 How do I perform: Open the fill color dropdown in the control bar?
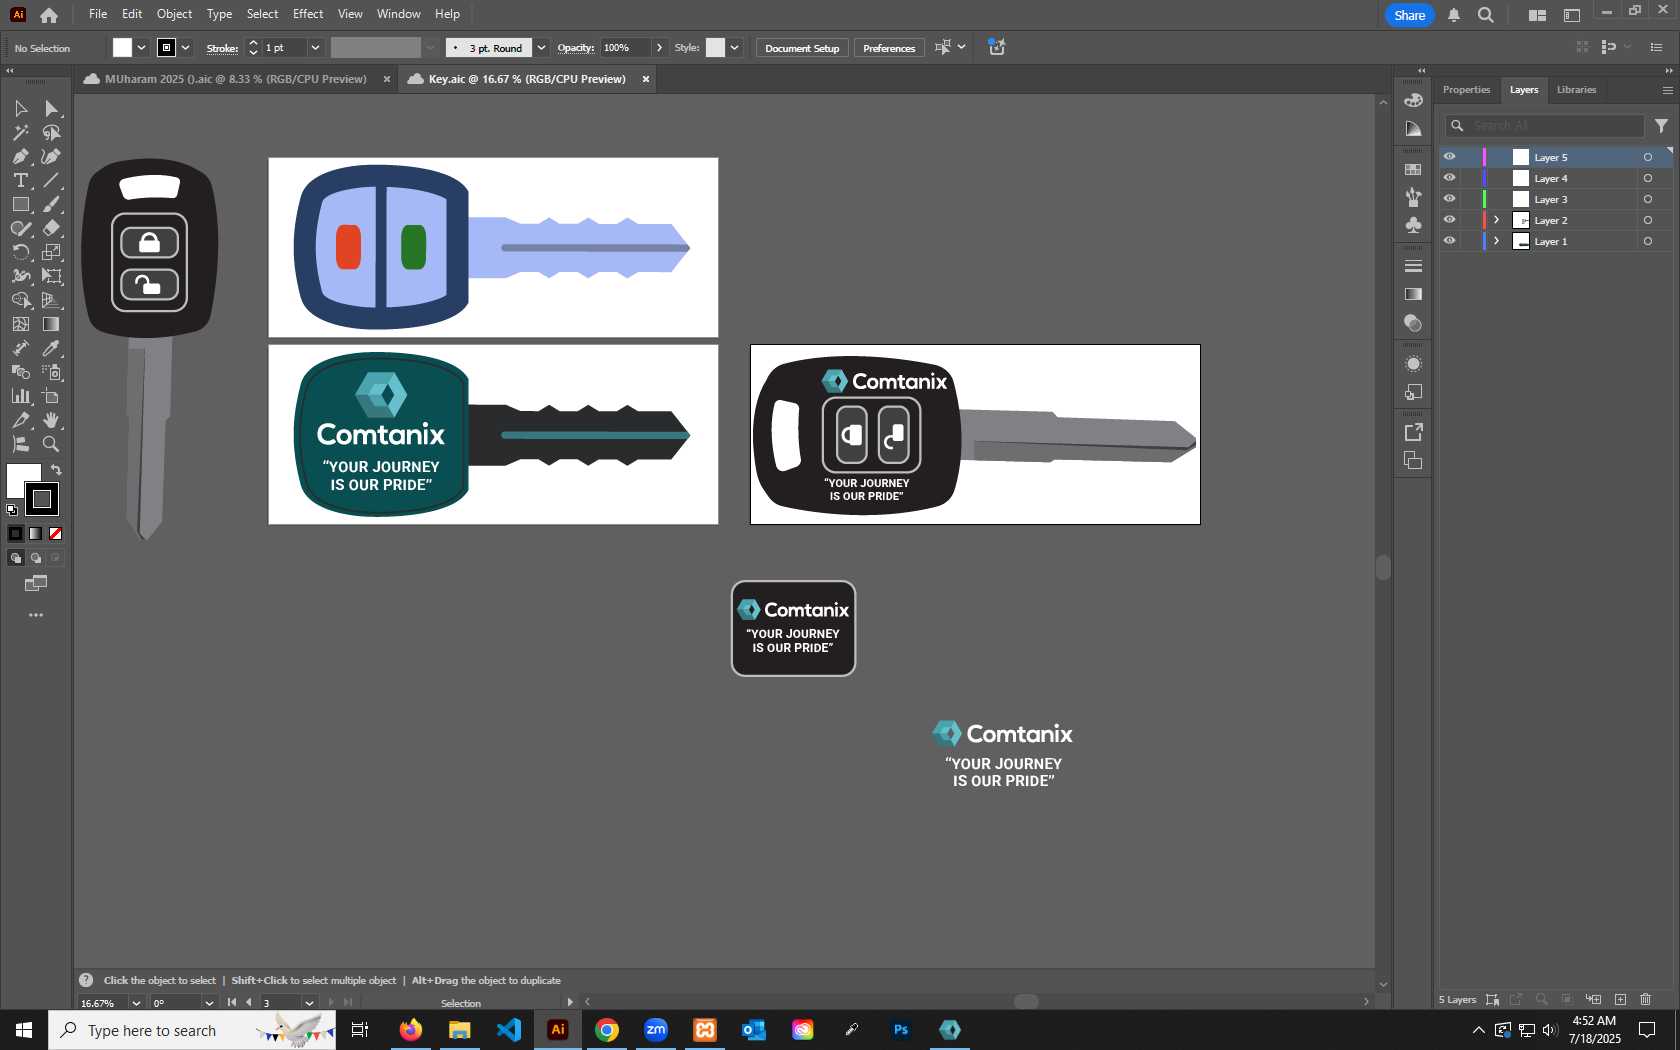(141, 48)
